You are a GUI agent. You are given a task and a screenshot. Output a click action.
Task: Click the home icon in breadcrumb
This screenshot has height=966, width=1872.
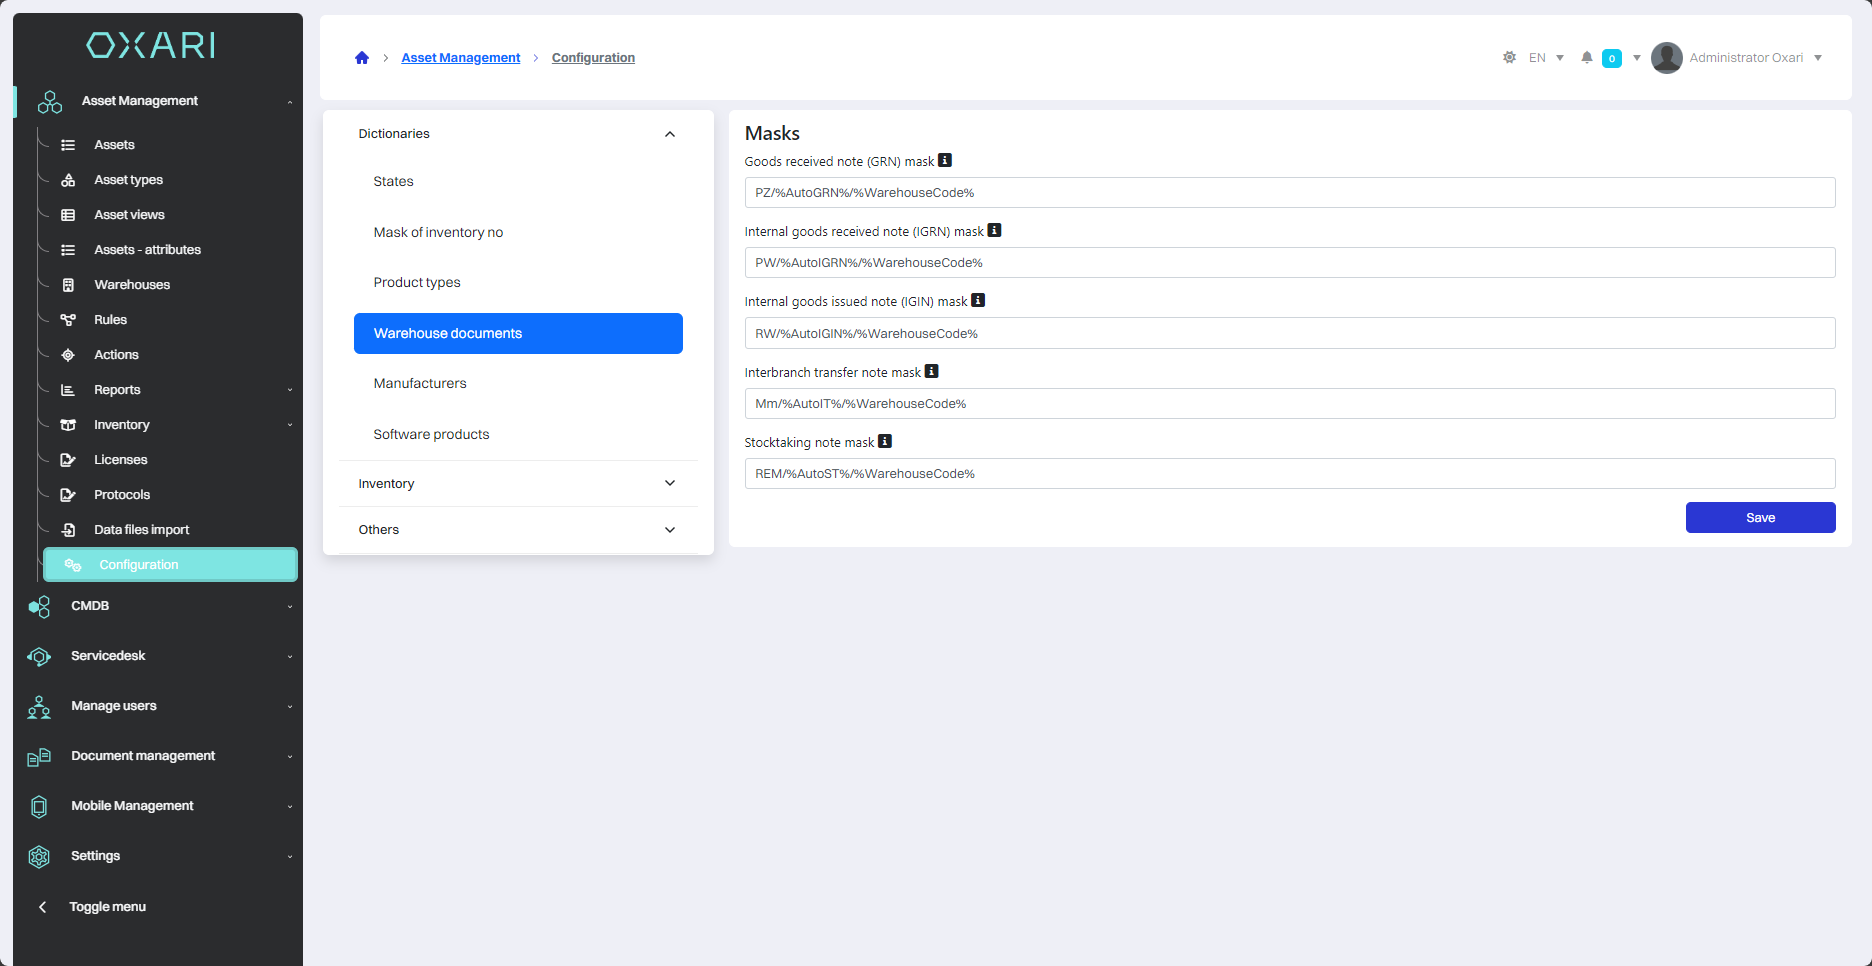click(362, 58)
